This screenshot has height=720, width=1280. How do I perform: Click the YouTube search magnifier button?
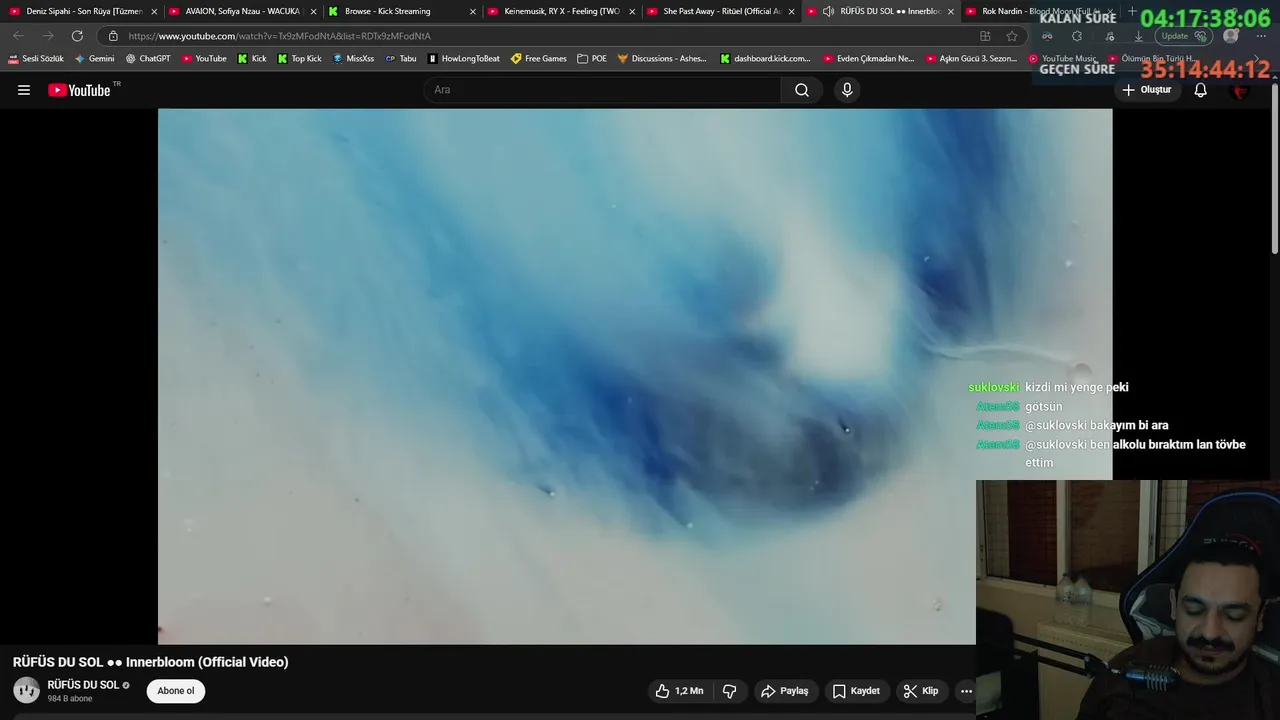pyautogui.click(x=802, y=90)
